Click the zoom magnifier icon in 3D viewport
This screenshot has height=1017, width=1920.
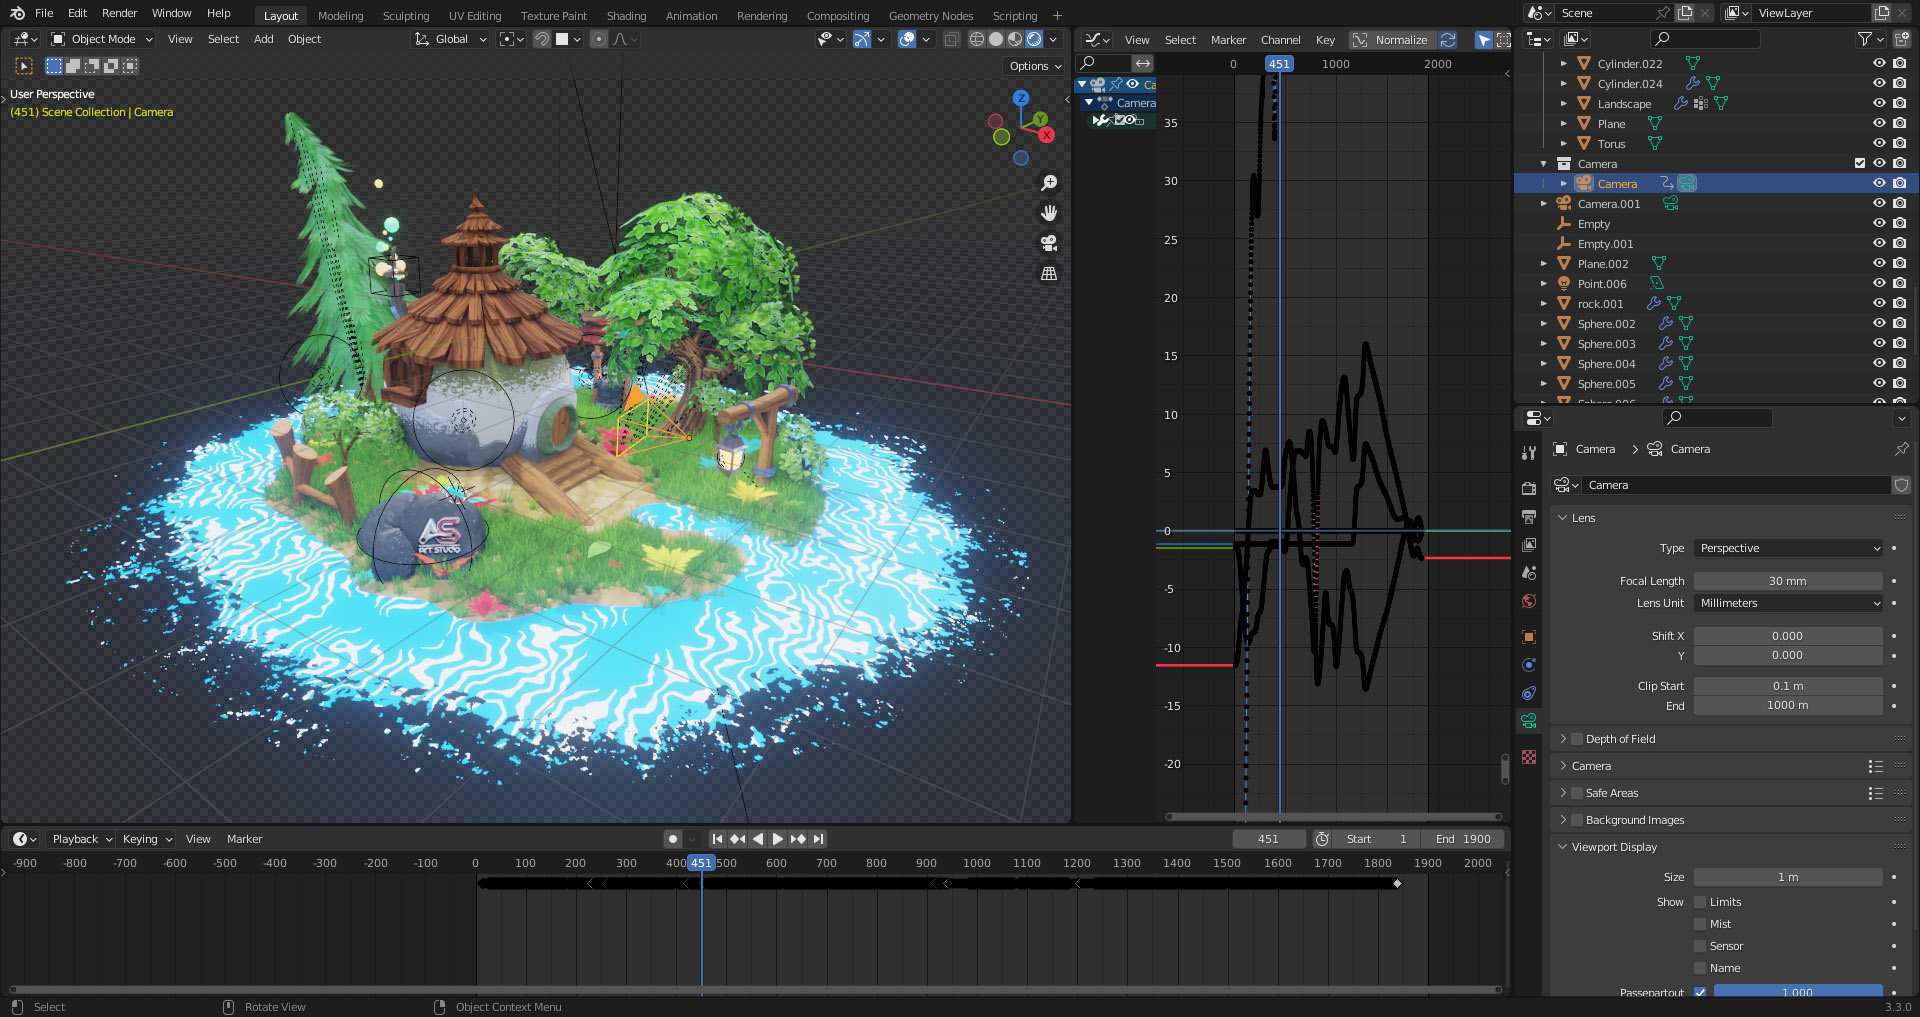[1049, 183]
